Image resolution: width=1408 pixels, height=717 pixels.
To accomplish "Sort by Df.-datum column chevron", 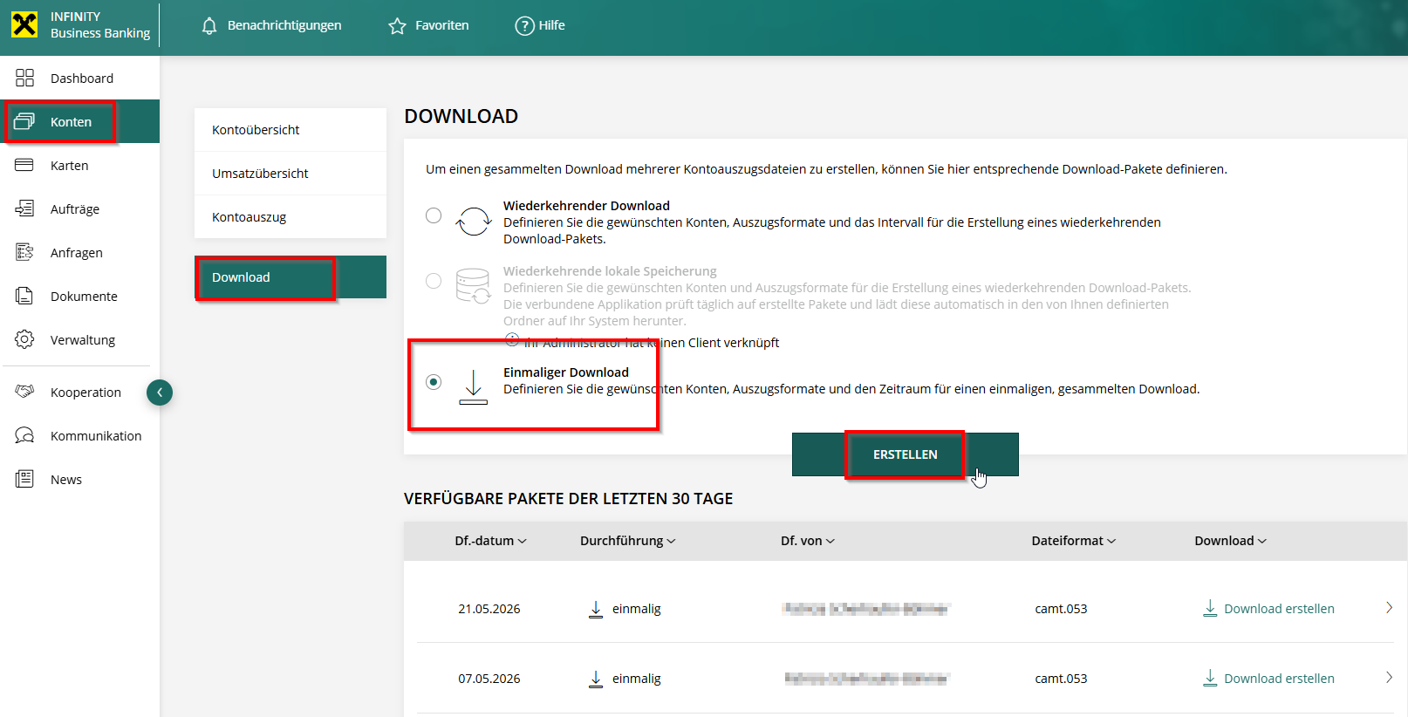I will pyautogui.click(x=523, y=541).
